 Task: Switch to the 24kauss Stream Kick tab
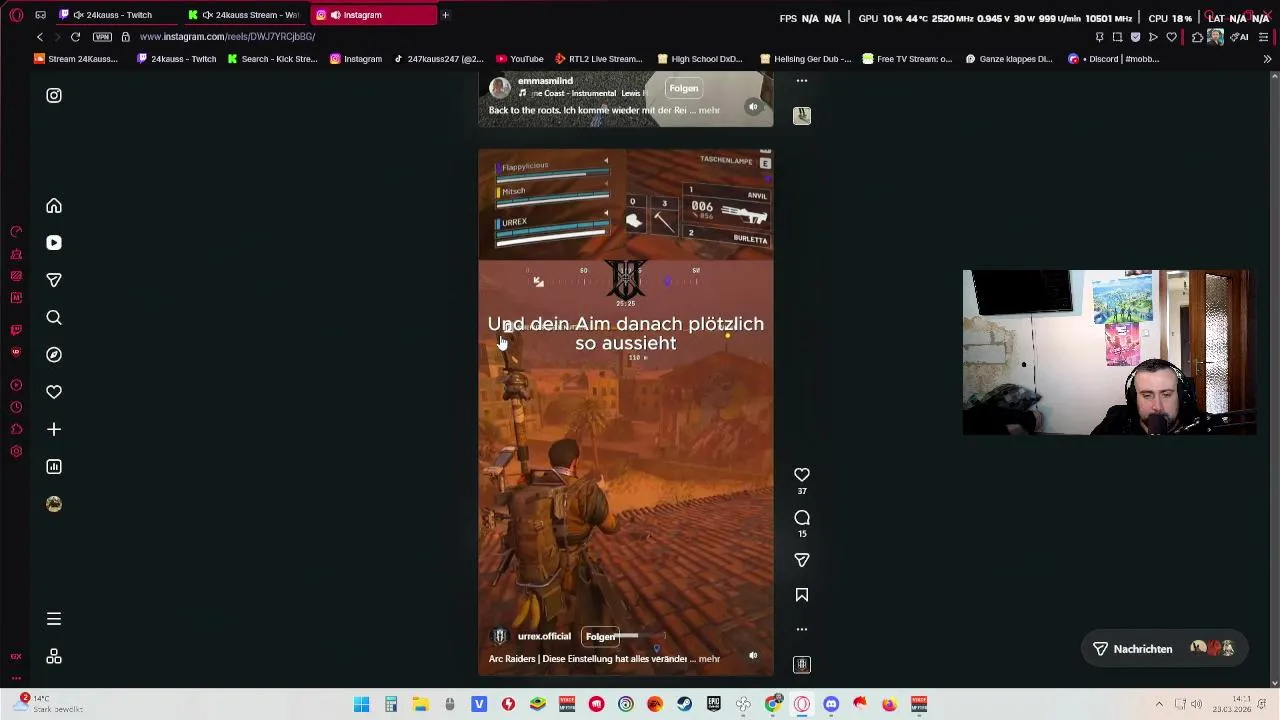pos(246,15)
